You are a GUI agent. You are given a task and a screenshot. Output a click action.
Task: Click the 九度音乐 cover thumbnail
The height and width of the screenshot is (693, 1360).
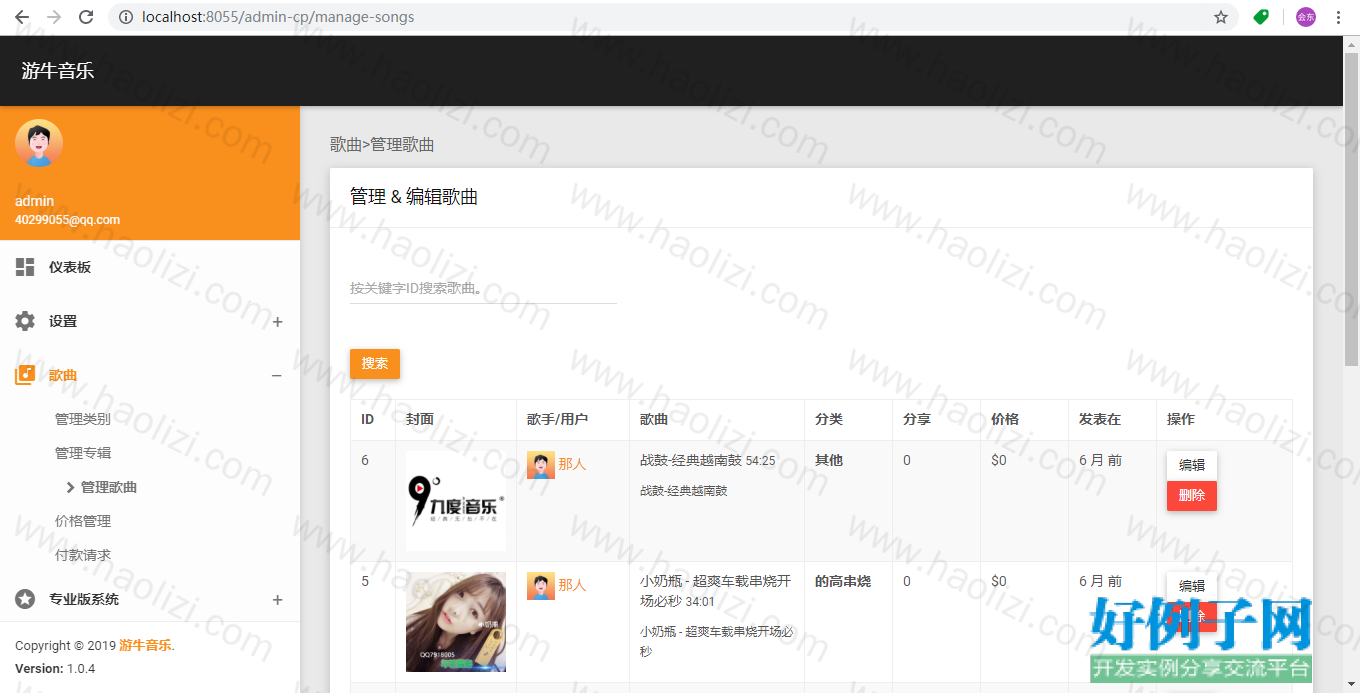point(456,501)
